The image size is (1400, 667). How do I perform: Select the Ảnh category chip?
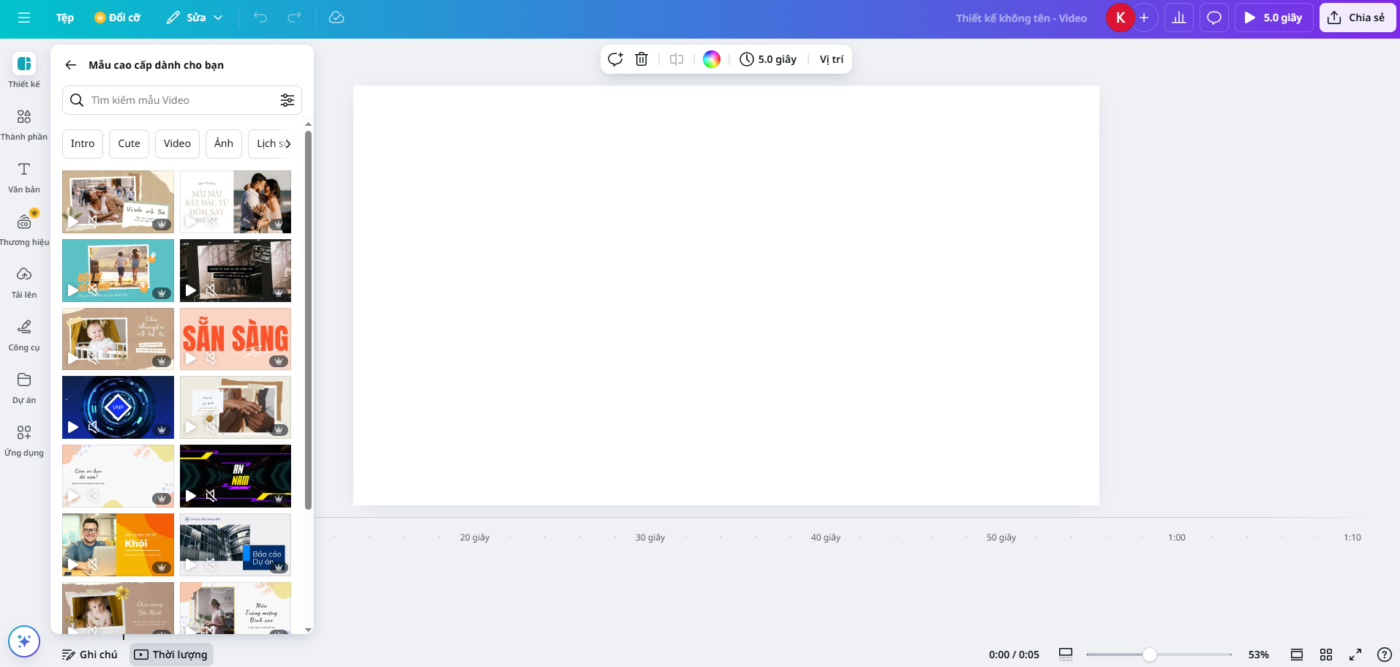[224, 144]
